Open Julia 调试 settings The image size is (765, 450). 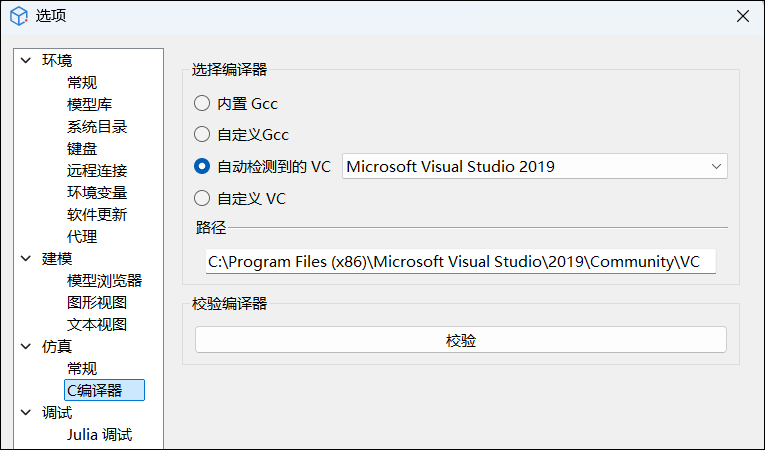(x=99, y=435)
